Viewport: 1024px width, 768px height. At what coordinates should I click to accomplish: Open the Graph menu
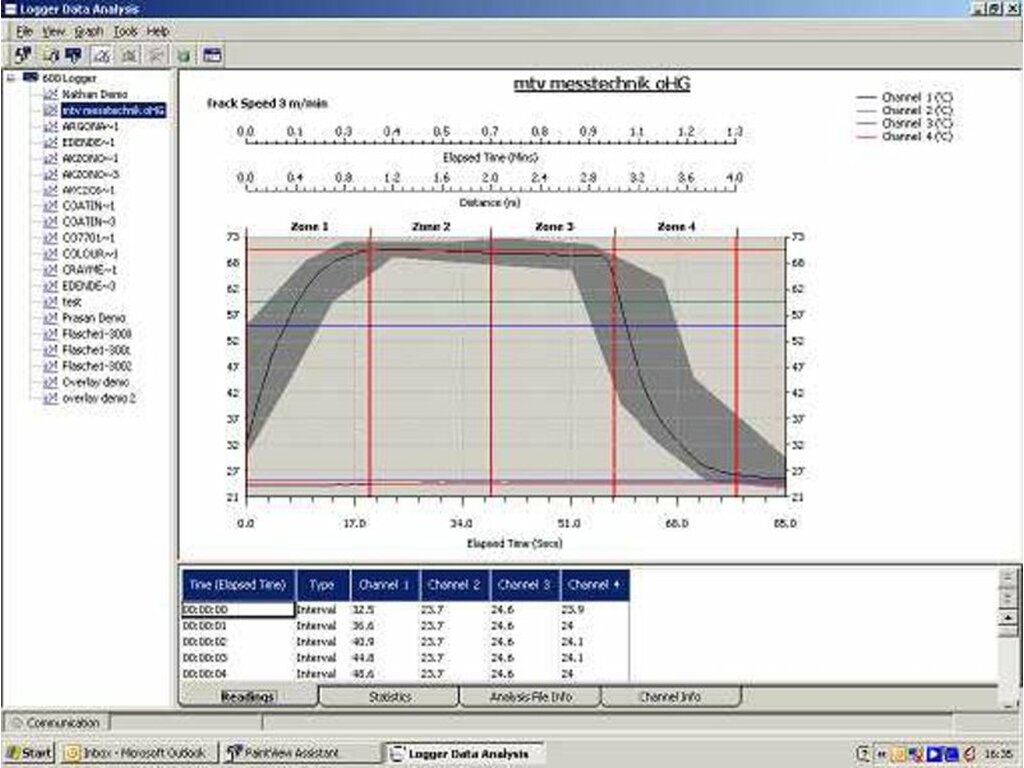pos(89,31)
